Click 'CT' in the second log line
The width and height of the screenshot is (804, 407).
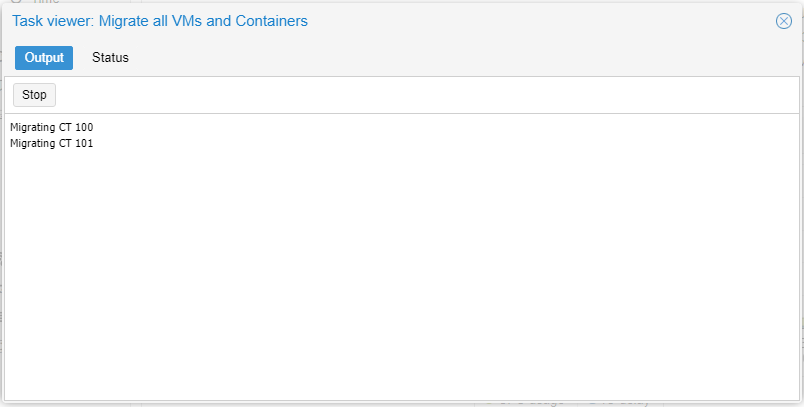(65, 143)
